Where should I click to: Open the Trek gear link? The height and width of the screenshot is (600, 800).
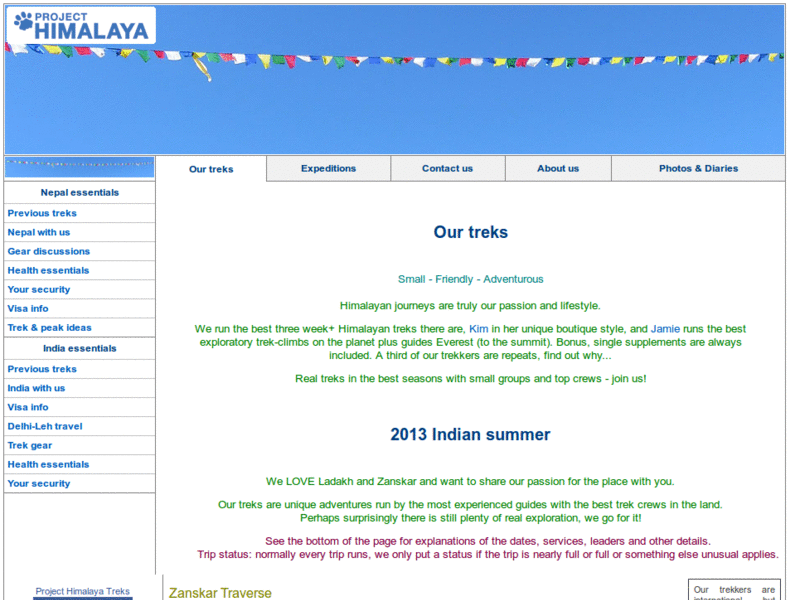[x=30, y=445]
